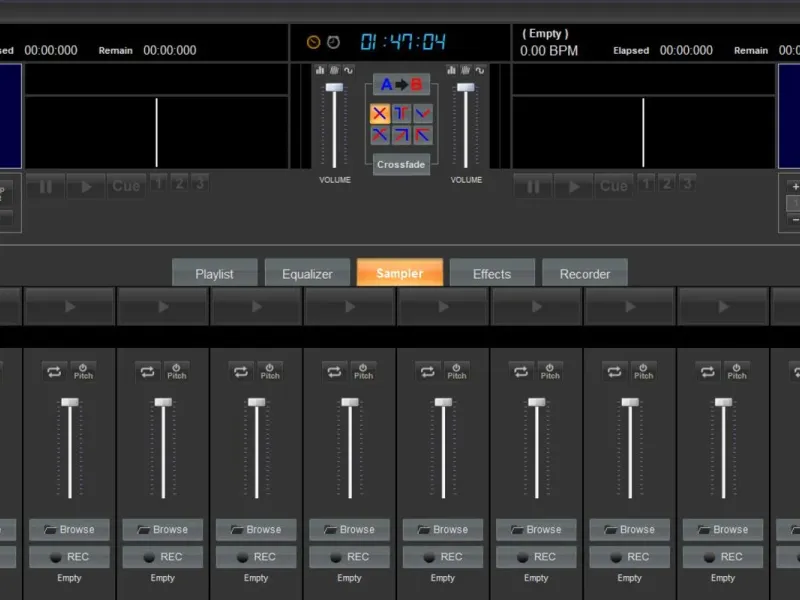The image size is (800, 600).
Task: Click the left deck waveform display
Action: point(157,132)
